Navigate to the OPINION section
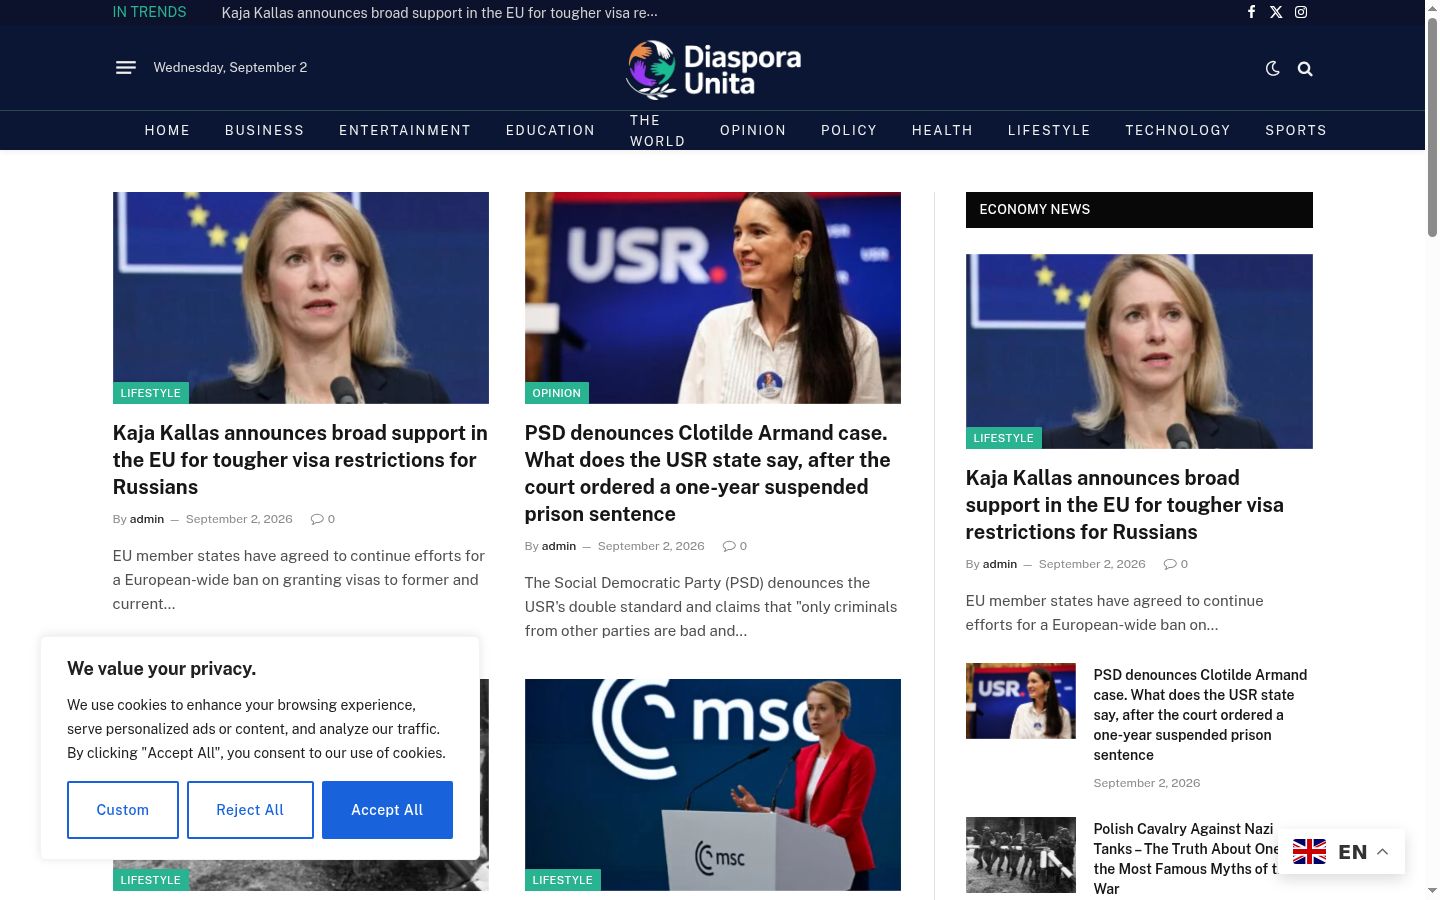1440x900 pixels. [753, 130]
